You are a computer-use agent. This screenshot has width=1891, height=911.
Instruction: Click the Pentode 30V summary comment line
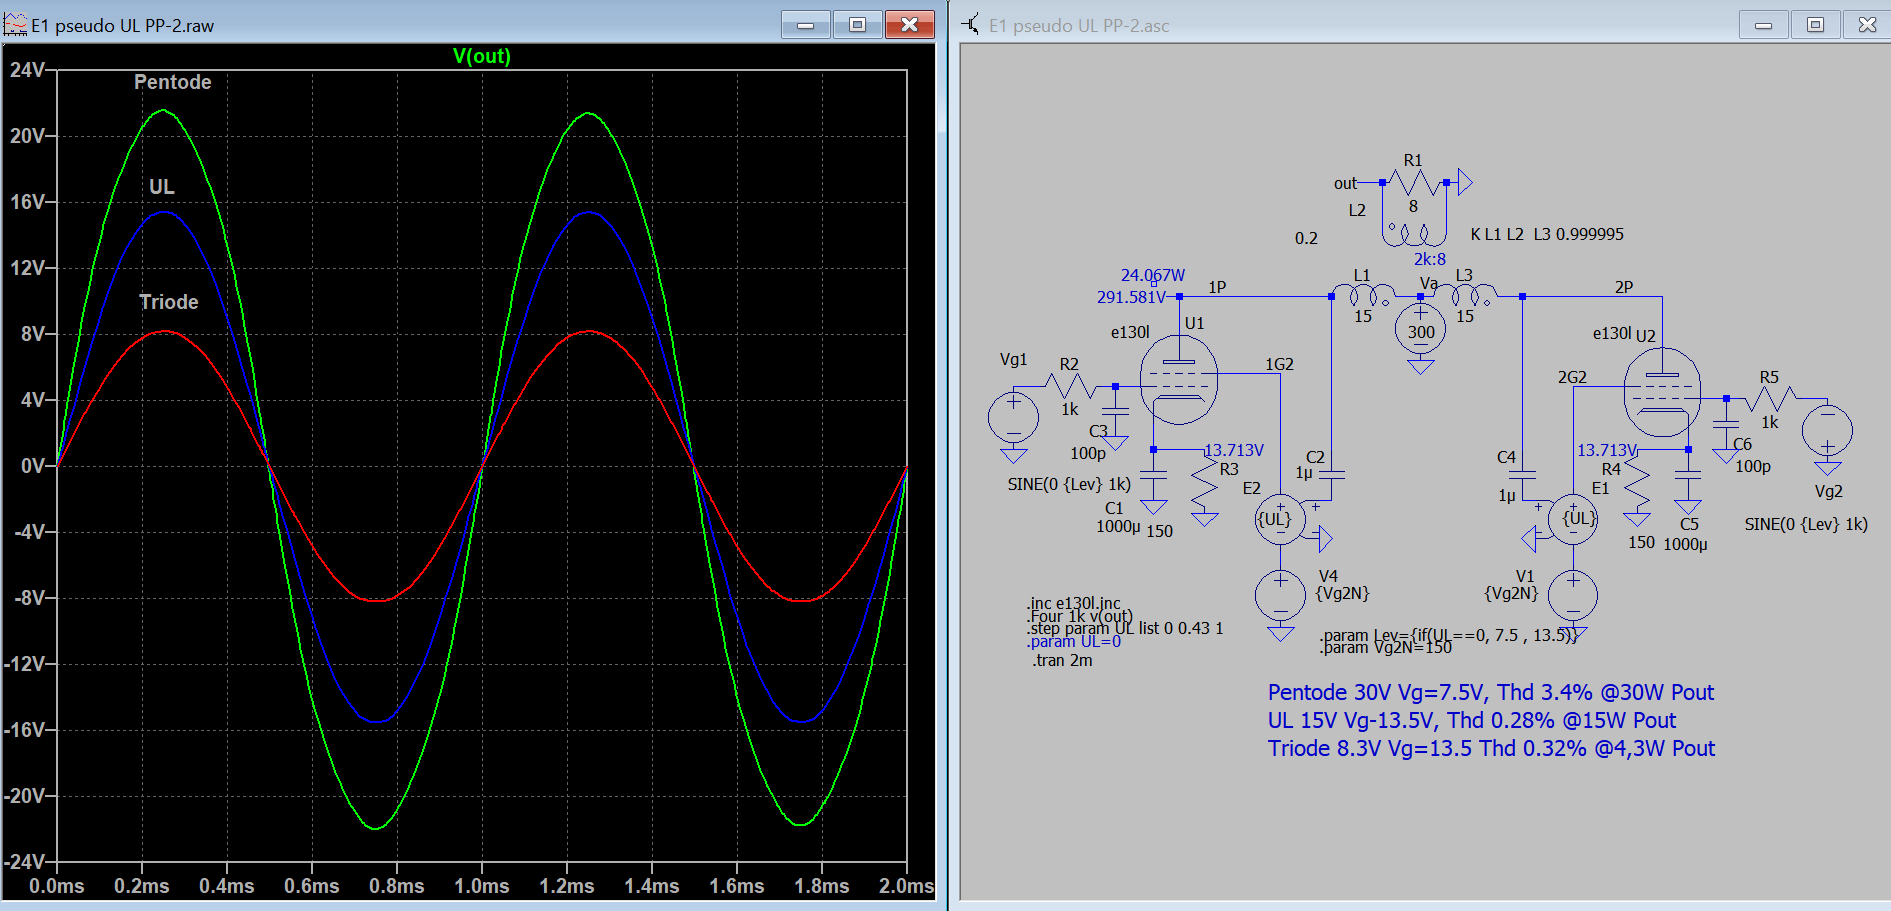pos(1491,692)
